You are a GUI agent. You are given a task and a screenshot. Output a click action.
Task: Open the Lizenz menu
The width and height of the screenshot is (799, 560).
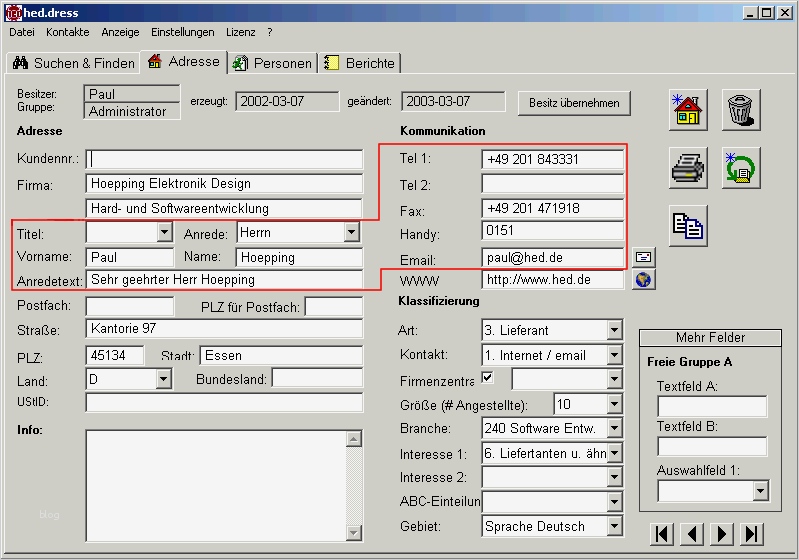click(x=241, y=32)
